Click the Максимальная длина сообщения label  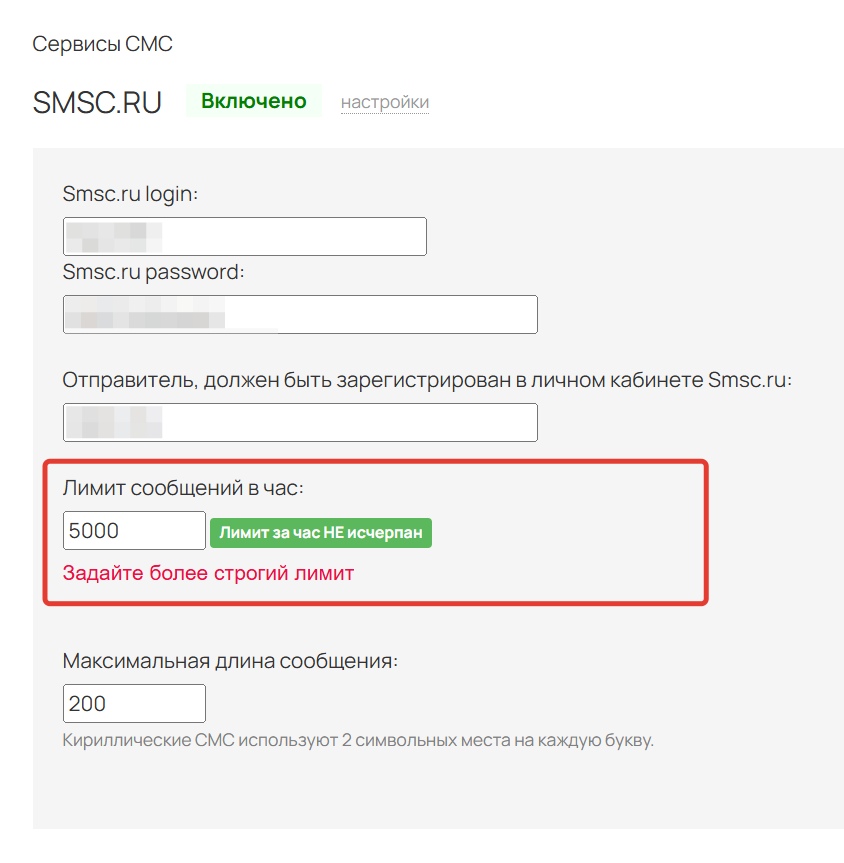click(230, 661)
